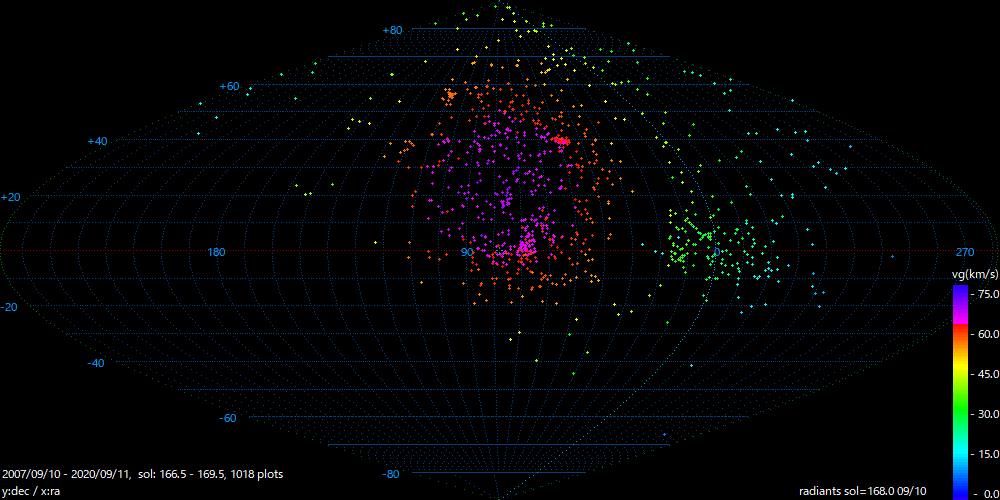Click the 30.0 velocity scale value
1000x500 pixels.
[984, 413]
